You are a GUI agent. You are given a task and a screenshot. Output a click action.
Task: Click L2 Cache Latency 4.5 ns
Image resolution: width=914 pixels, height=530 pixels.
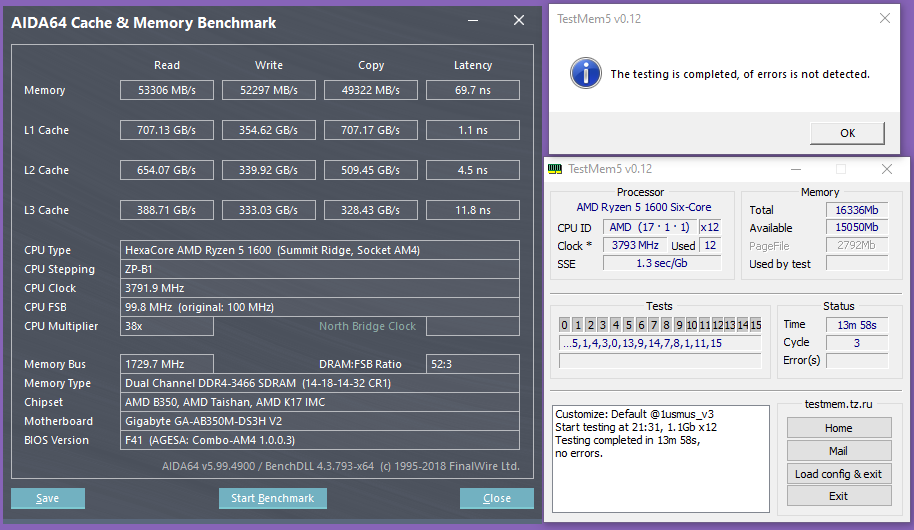473,170
